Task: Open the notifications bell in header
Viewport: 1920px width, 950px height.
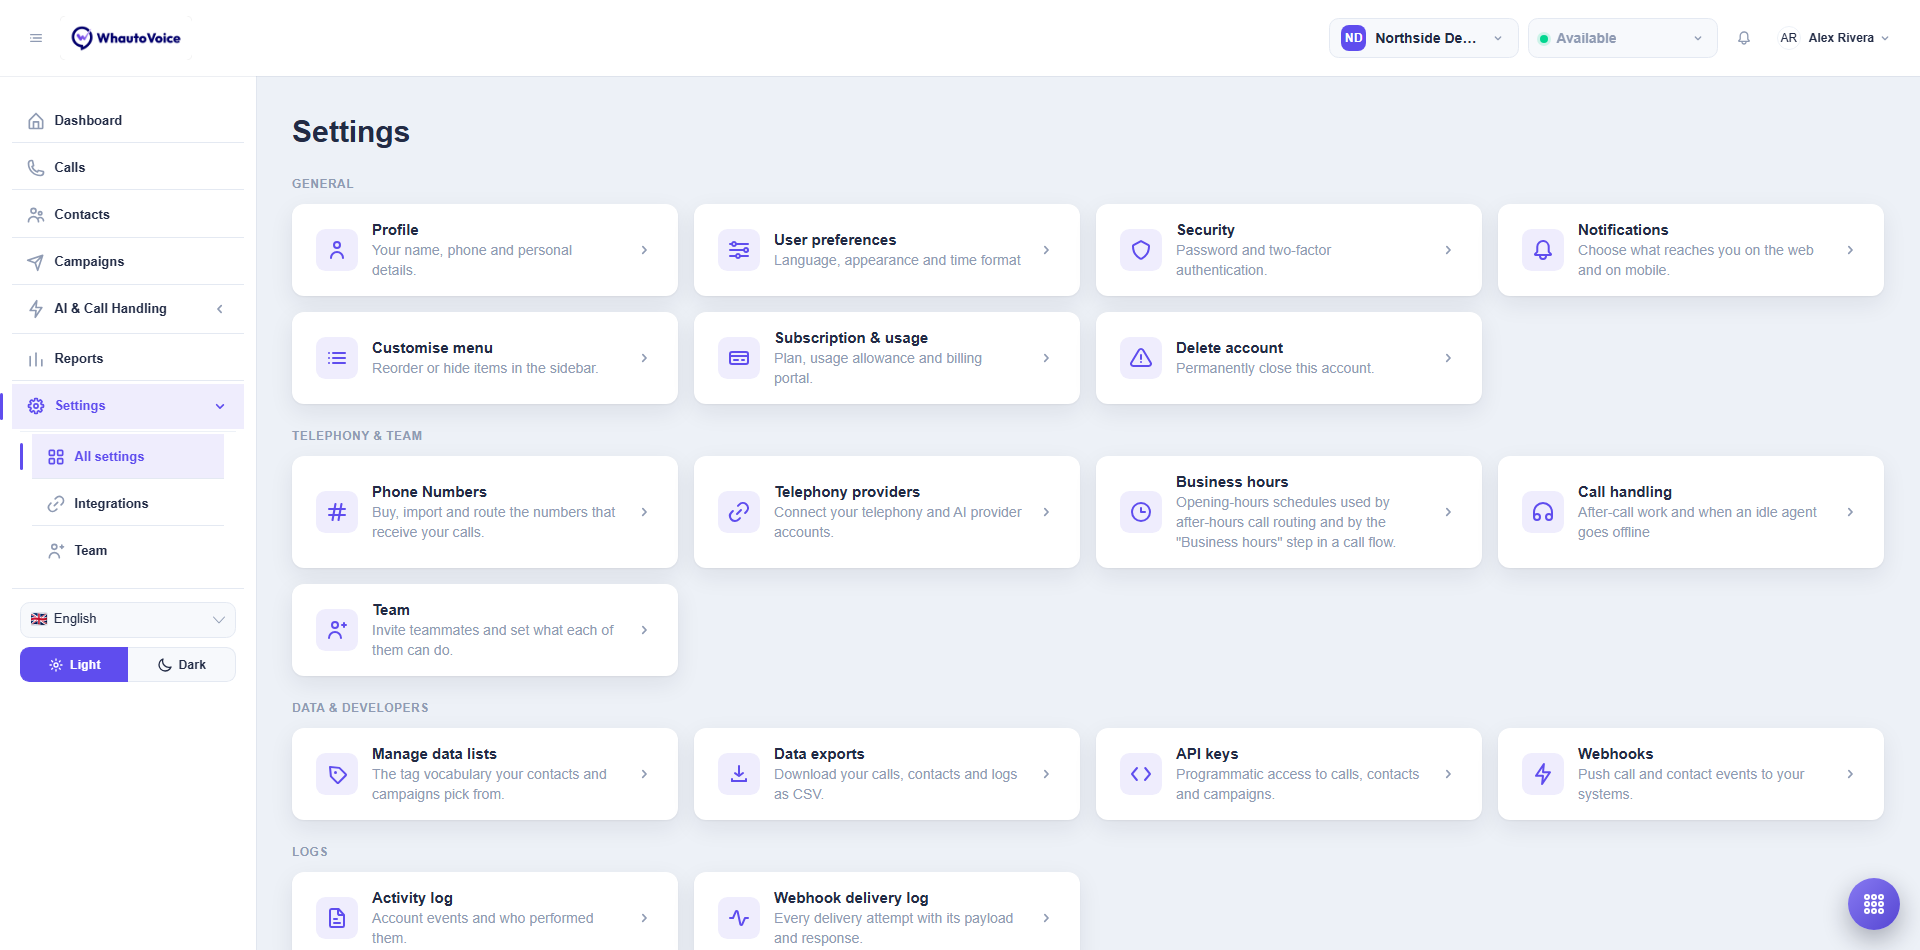Action: 1744,38
